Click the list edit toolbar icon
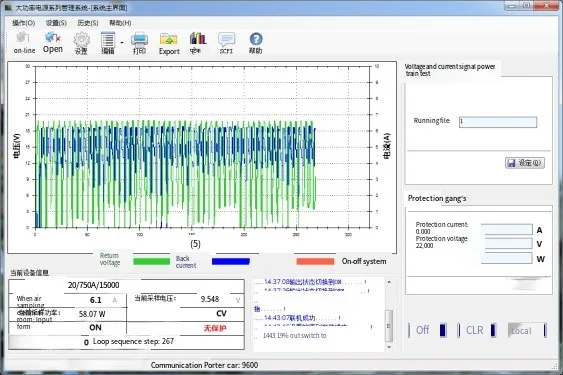Viewport: 563px width, 375px height. (108, 39)
